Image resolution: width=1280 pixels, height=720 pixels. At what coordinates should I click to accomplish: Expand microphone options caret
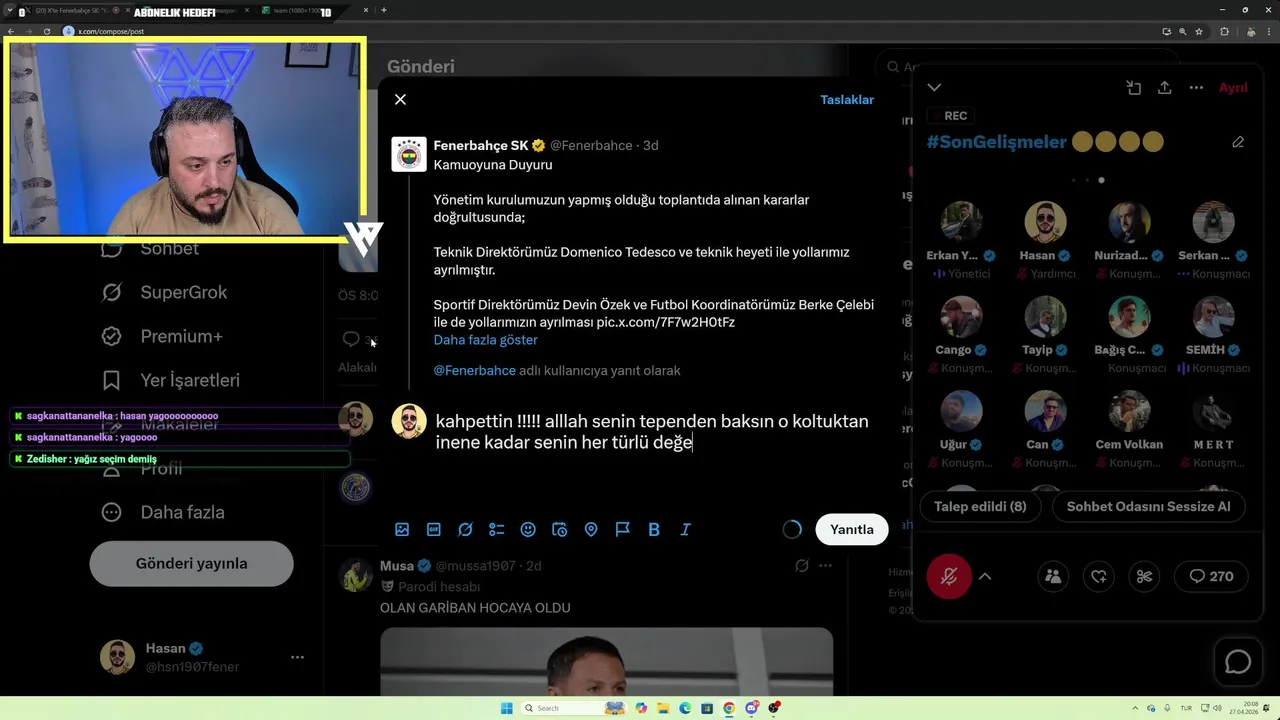pyautogui.click(x=985, y=576)
